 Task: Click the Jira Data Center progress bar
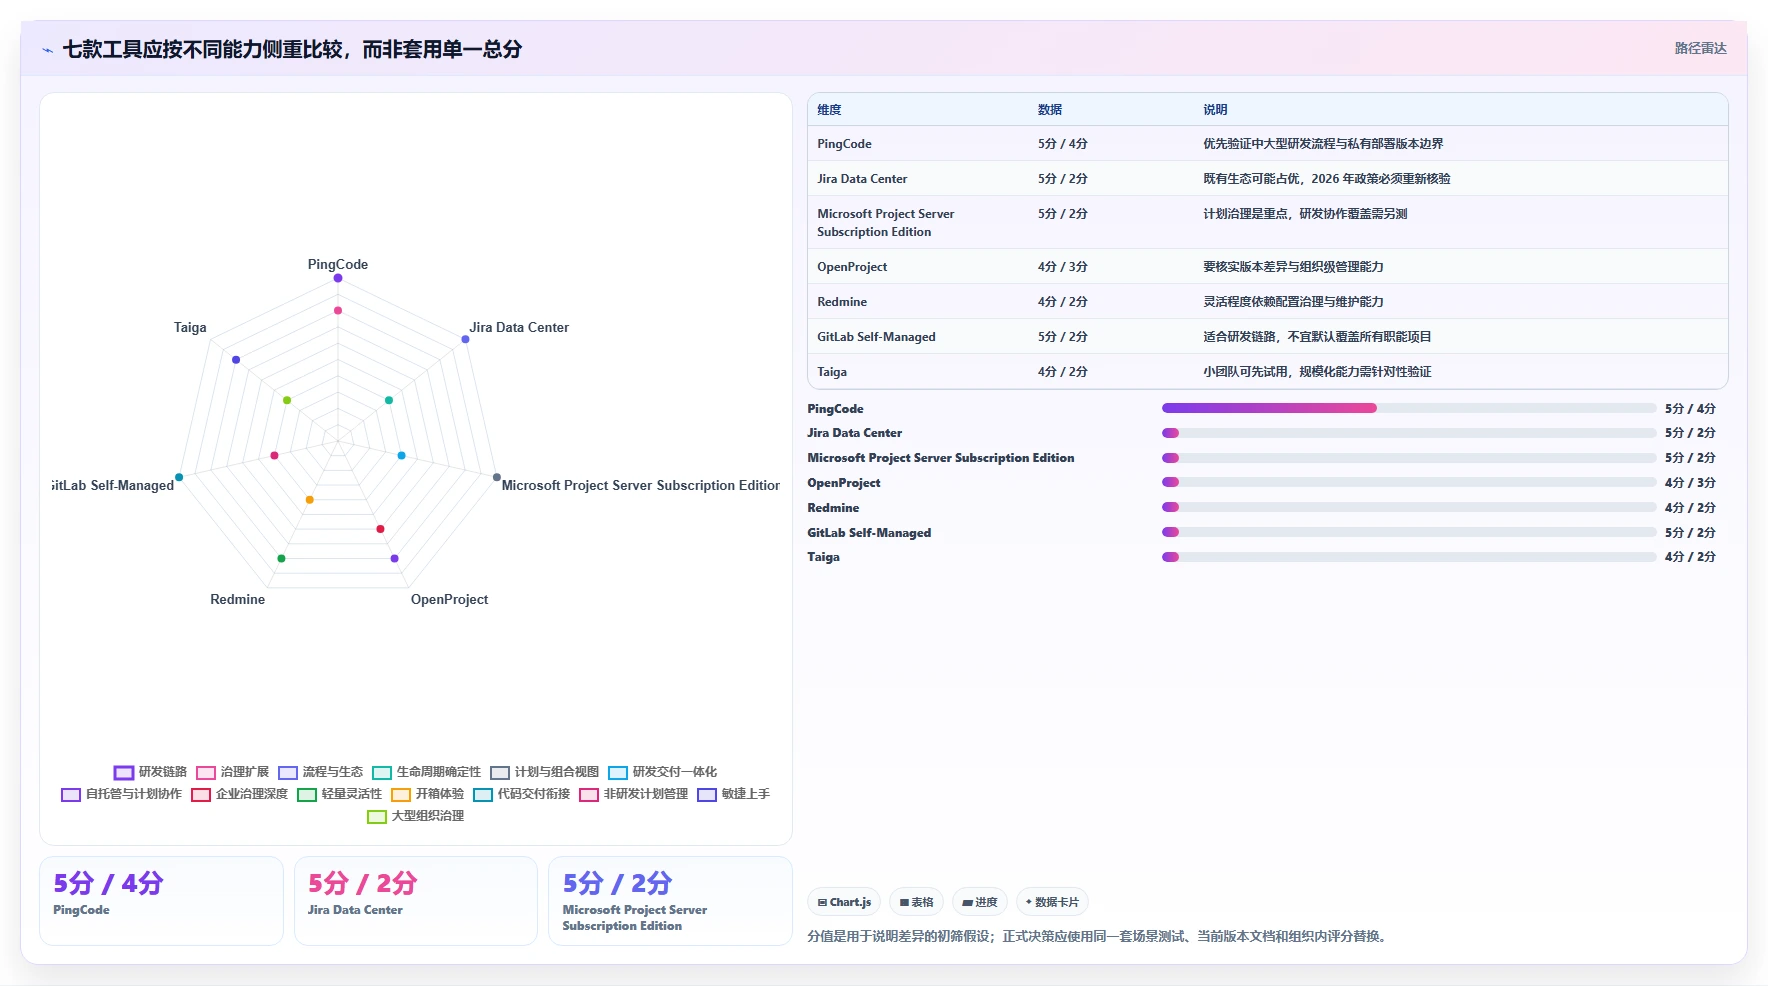point(1409,433)
